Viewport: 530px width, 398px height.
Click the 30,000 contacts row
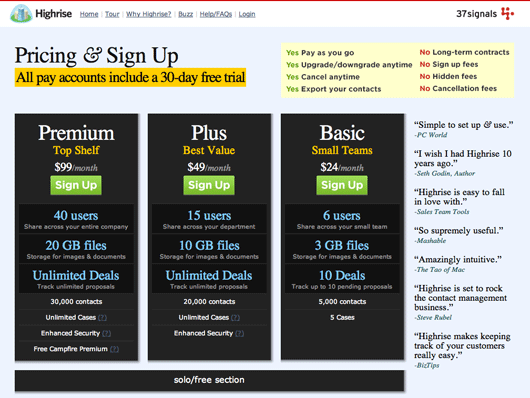click(x=76, y=302)
